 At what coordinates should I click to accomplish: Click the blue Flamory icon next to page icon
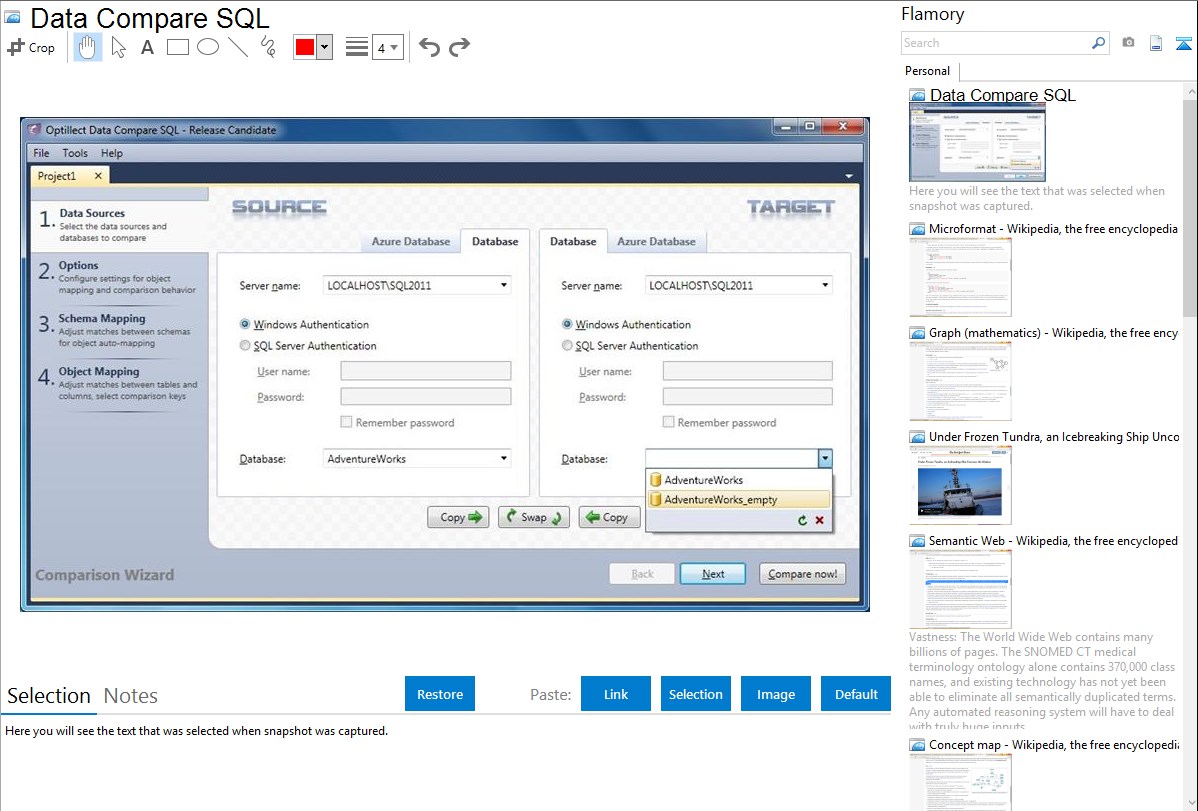point(1183,43)
